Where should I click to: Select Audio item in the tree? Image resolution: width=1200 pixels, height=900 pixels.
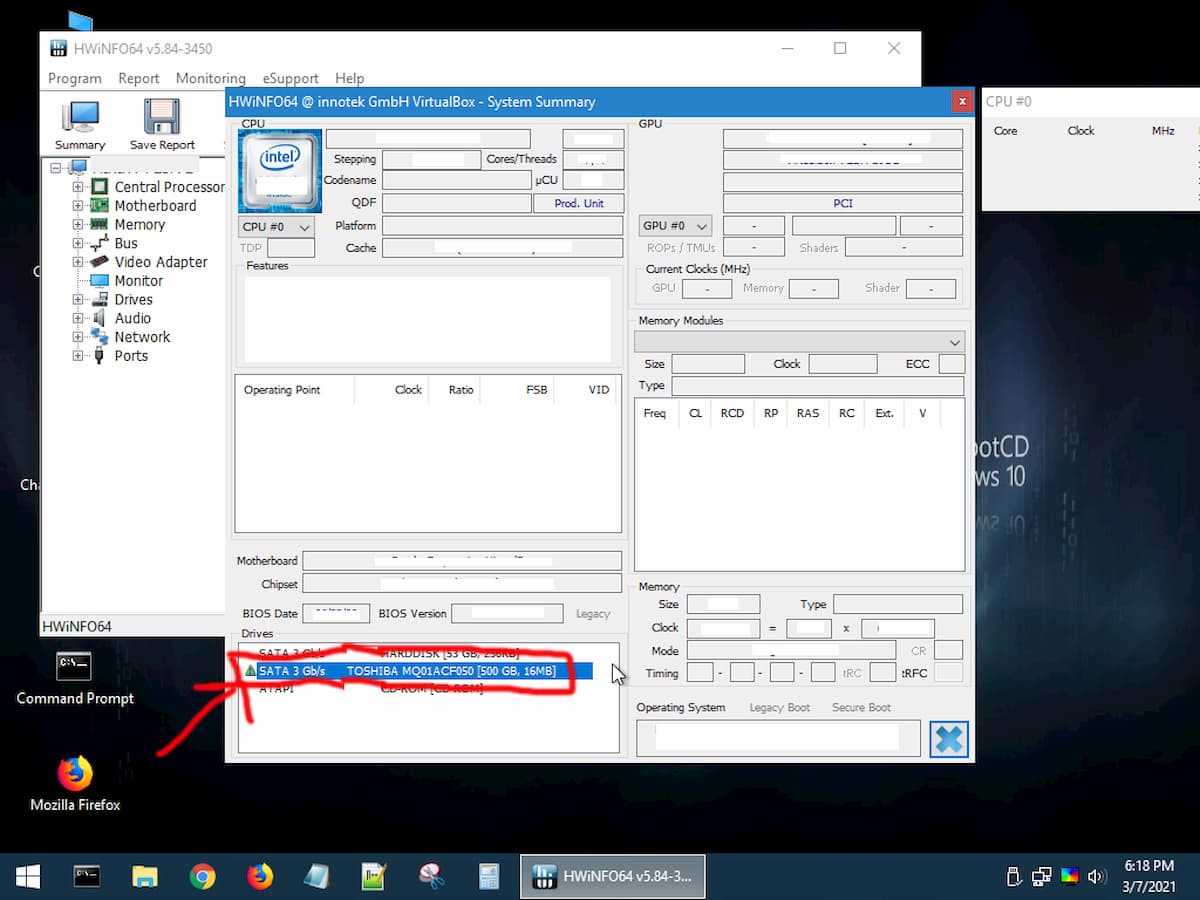(133, 318)
